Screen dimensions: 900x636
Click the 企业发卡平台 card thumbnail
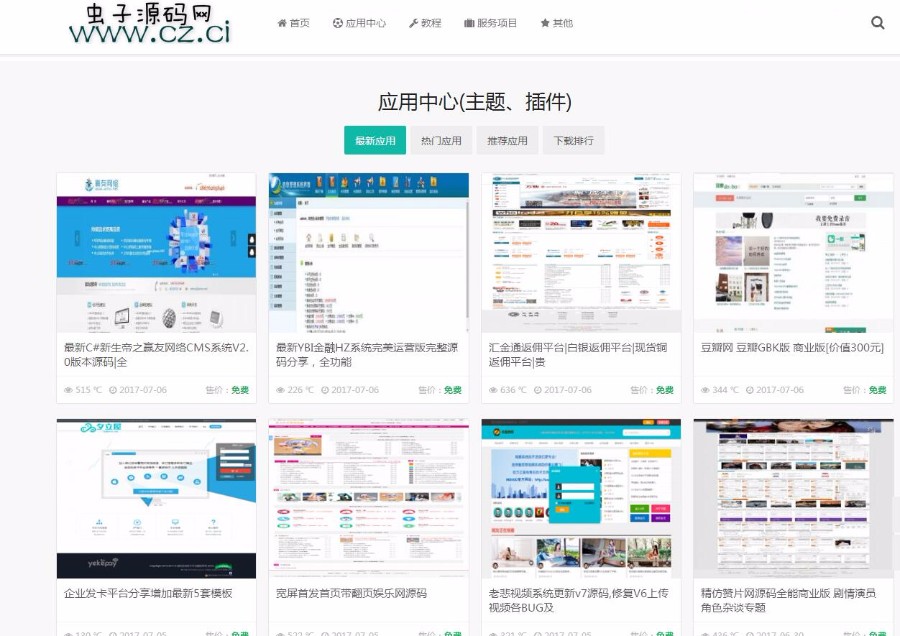click(x=155, y=493)
